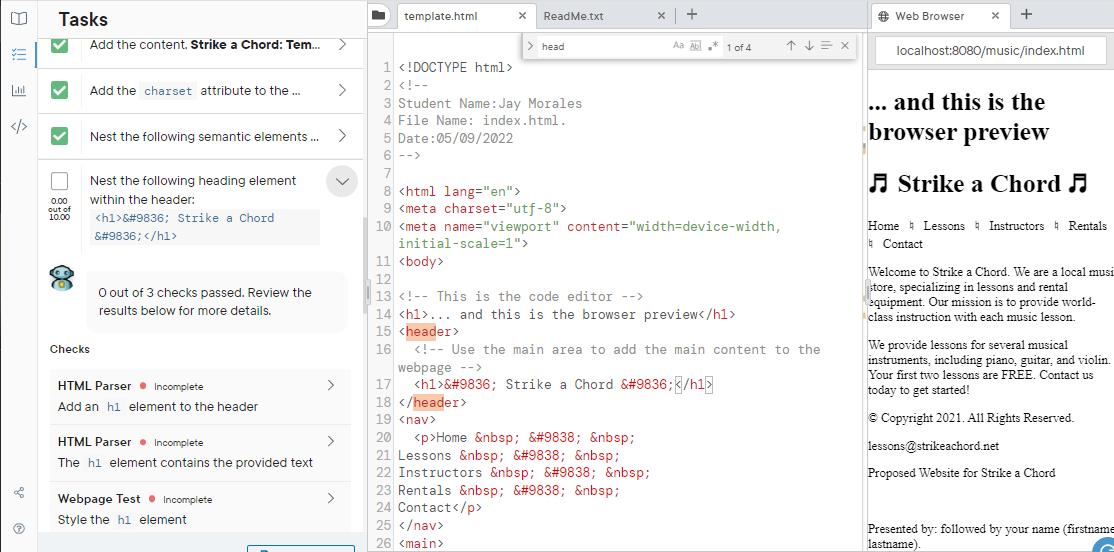1114x552 pixels.
Task: Toggle Match Whole Word in find bar
Action: pyautogui.click(x=696, y=46)
